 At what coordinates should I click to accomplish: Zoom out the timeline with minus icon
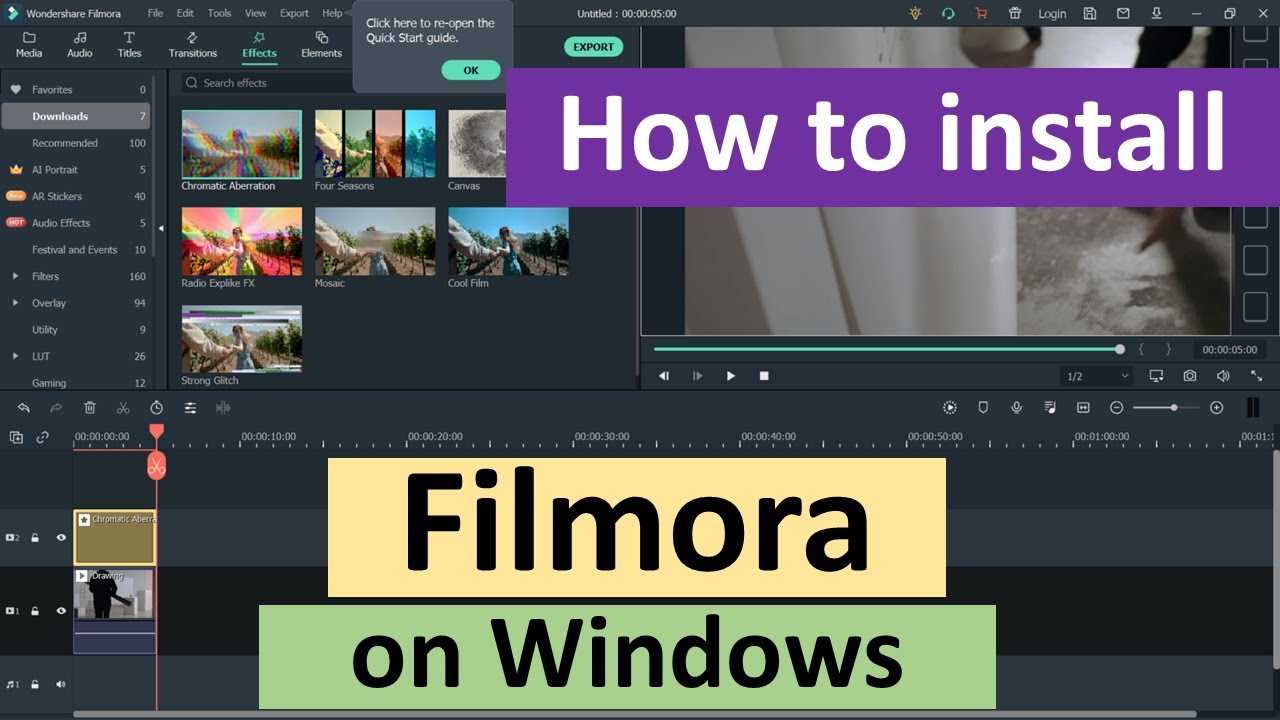pyautogui.click(x=1117, y=408)
